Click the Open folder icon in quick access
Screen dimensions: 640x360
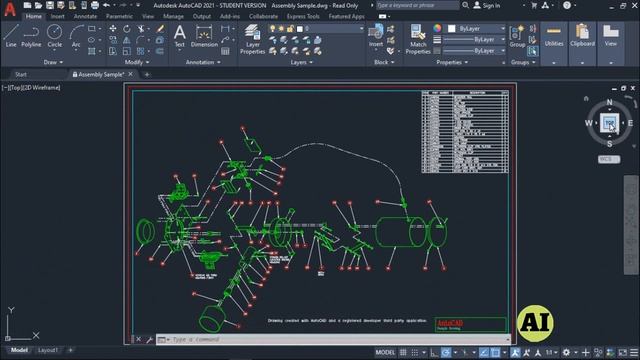point(38,5)
